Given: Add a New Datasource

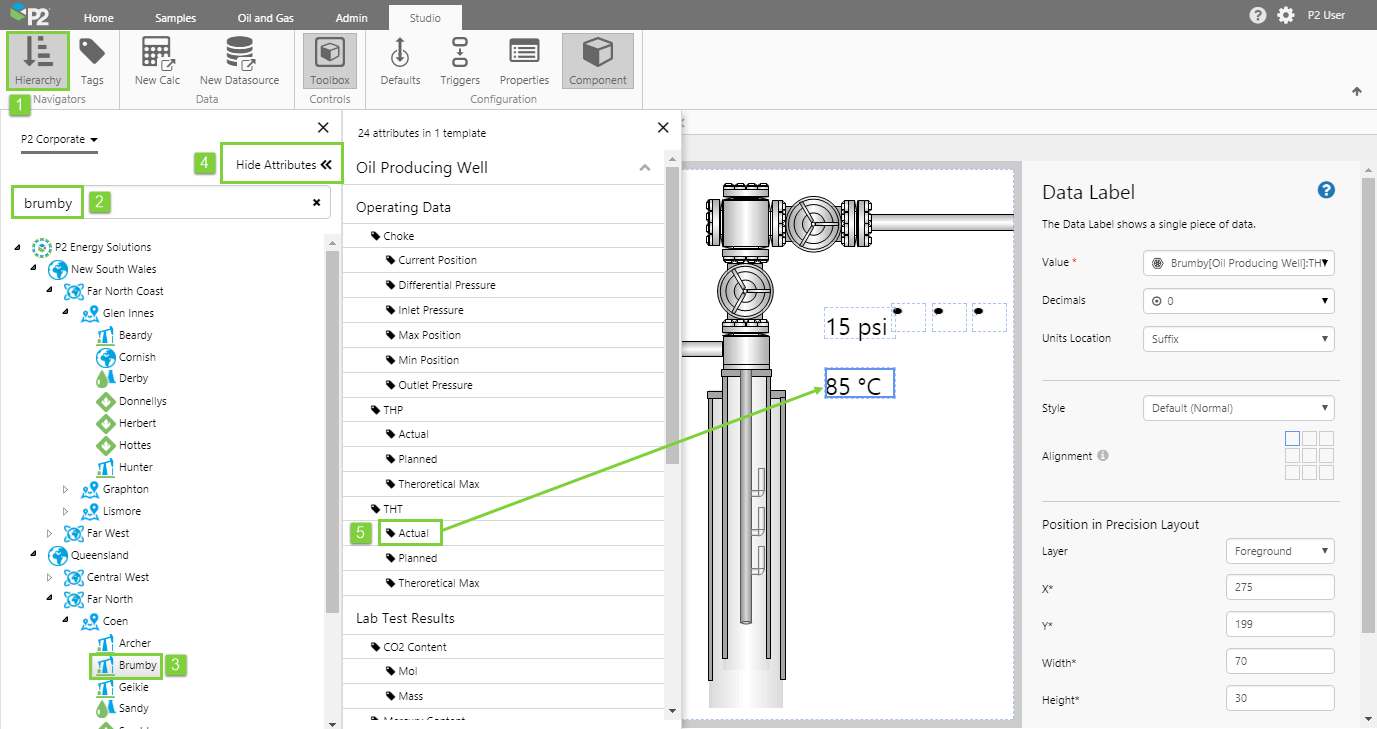Looking at the screenshot, I should click(239, 61).
